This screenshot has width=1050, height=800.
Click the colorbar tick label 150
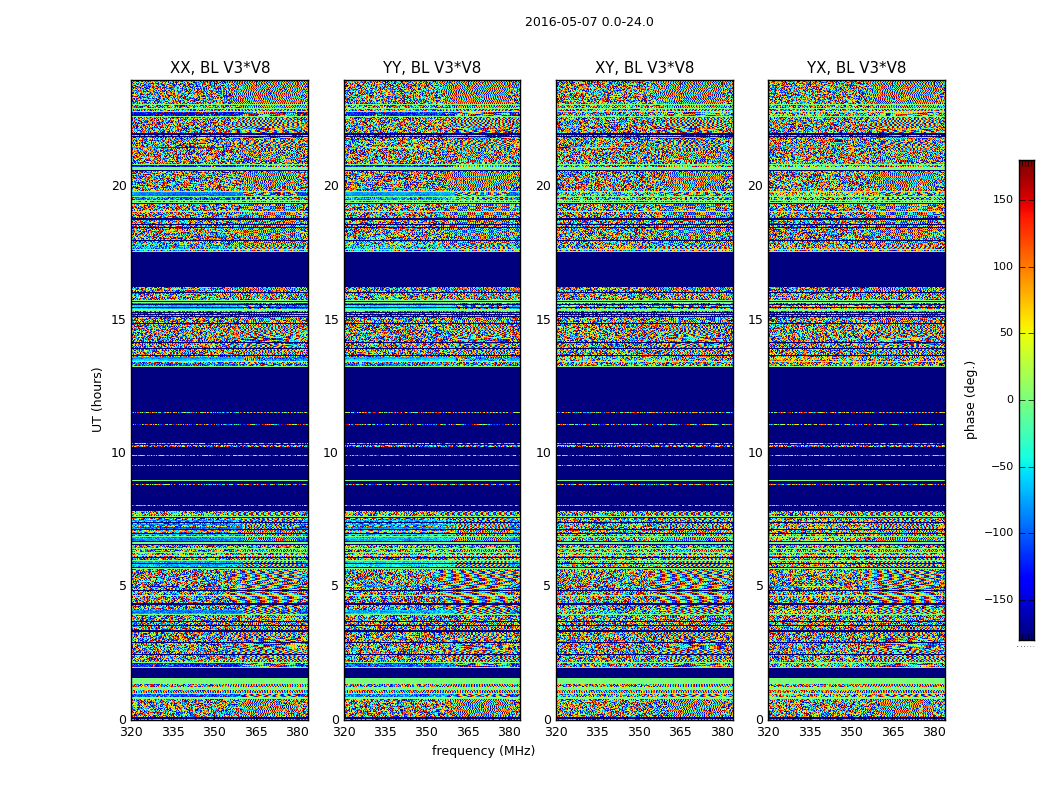(1003, 199)
